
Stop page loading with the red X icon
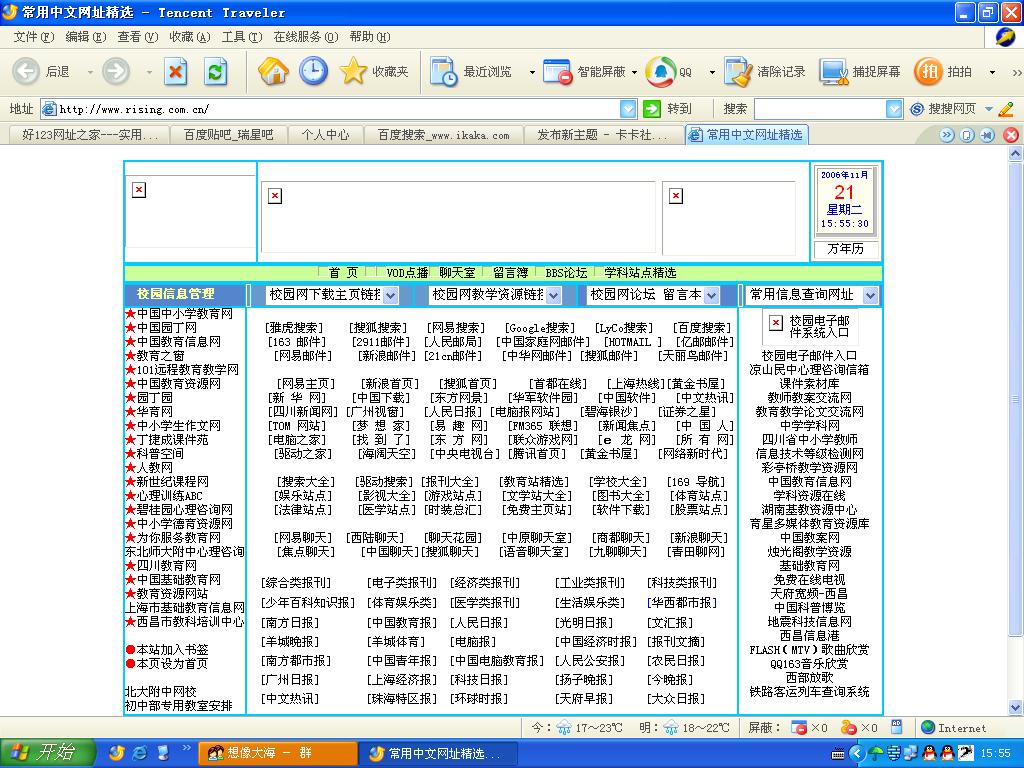(176, 71)
